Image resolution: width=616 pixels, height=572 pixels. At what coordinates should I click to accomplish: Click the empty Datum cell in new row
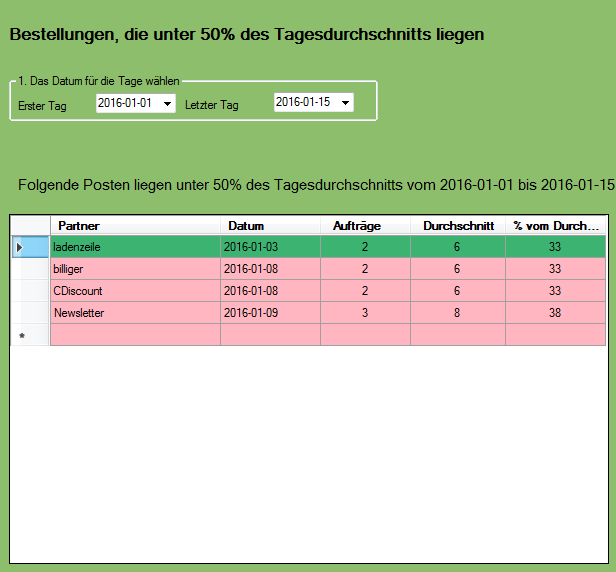click(270, 335)
